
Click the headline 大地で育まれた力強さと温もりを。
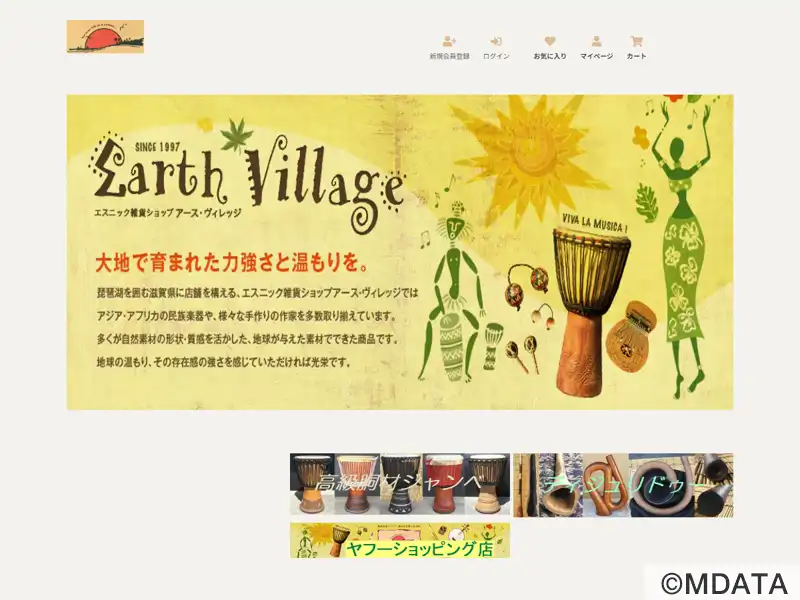tap(232, 263)
